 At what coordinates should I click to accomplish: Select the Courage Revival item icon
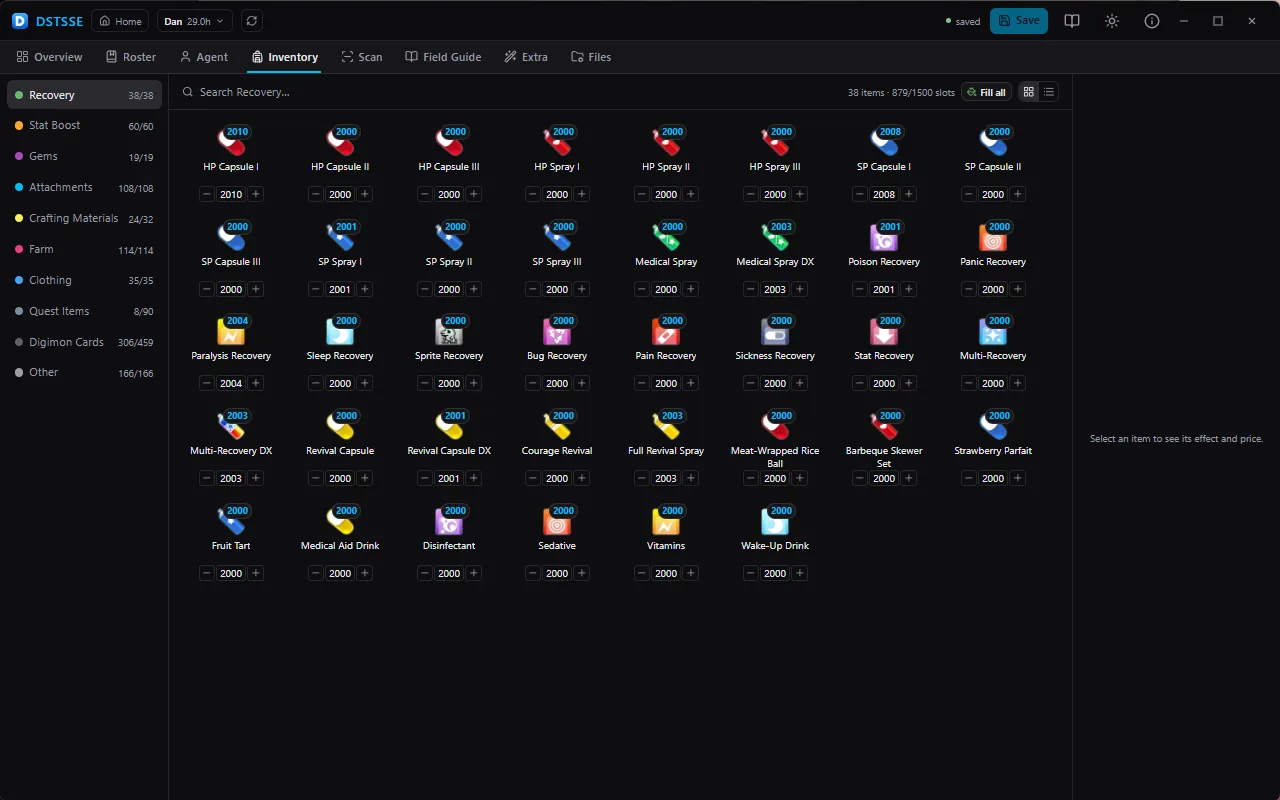point(557,426)
